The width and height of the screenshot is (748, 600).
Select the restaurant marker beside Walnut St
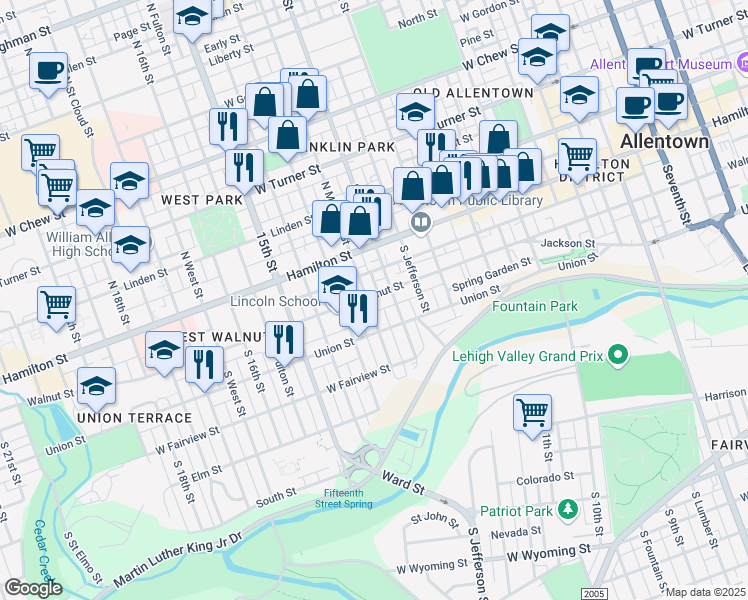358,310
